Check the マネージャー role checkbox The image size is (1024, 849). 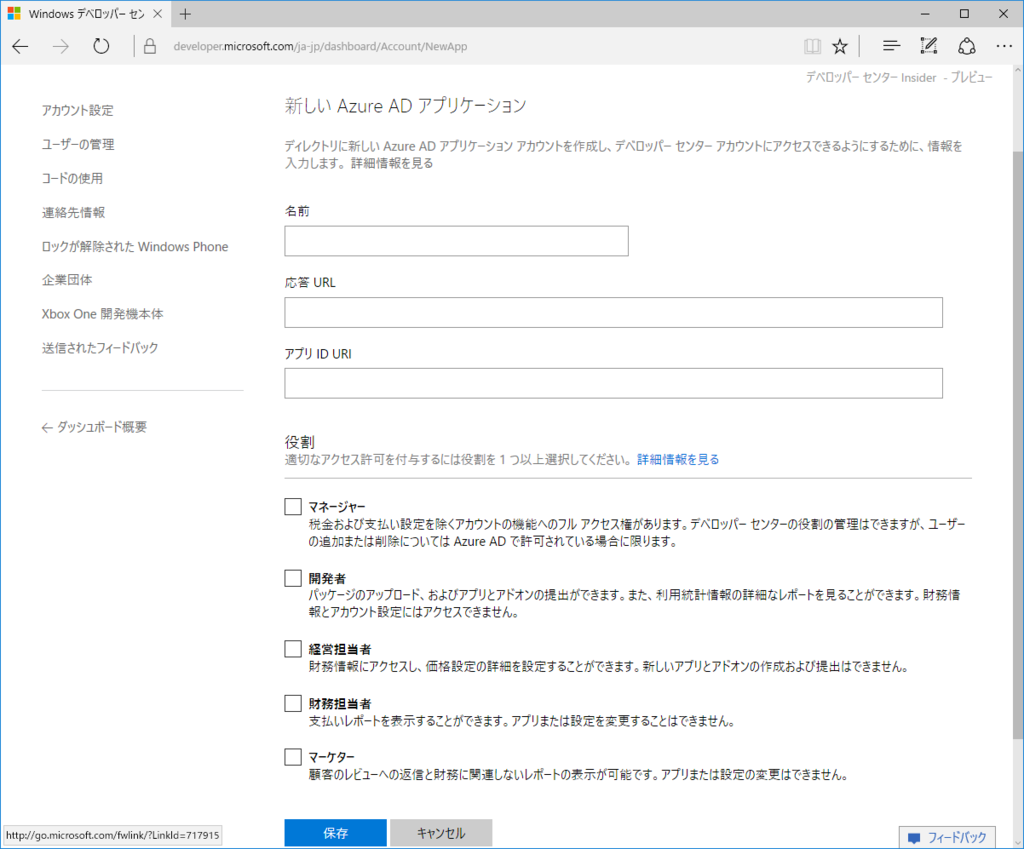coord(293,507)
